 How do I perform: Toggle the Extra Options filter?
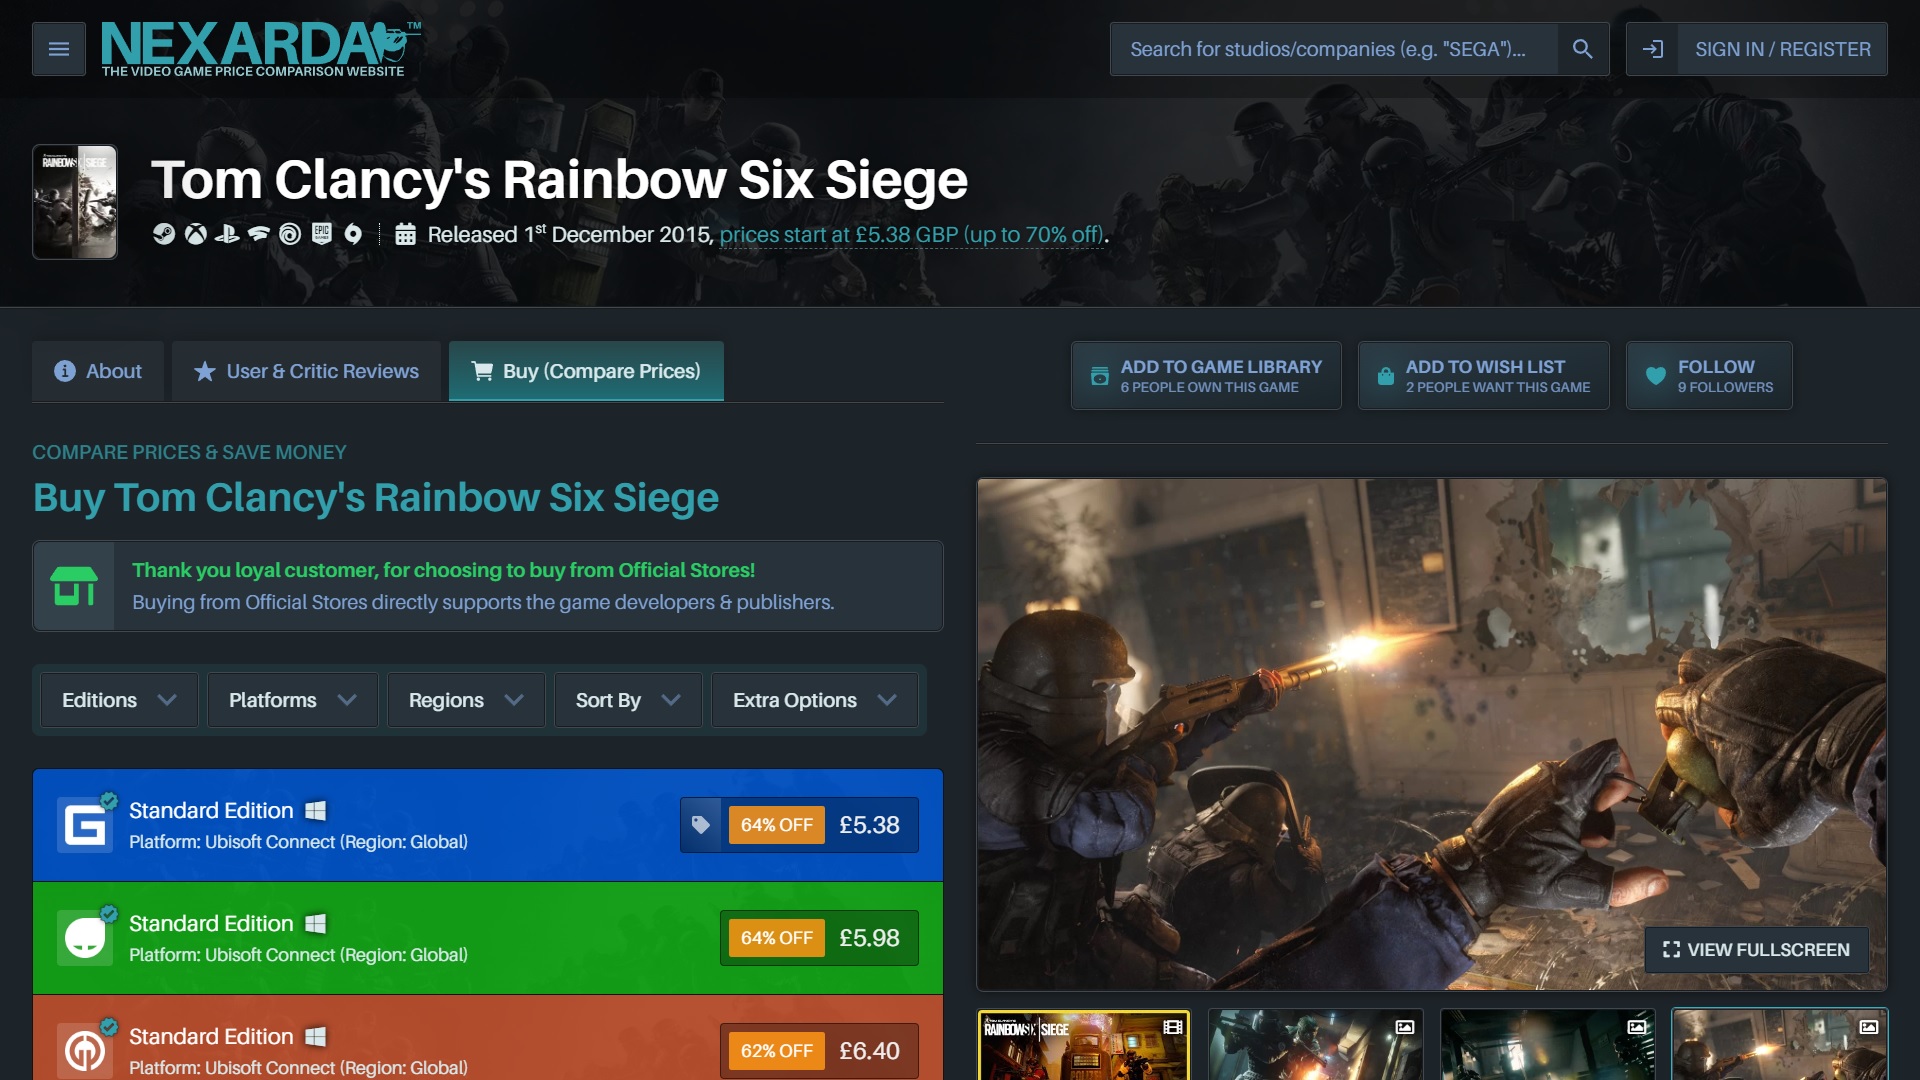click(812, 699)
